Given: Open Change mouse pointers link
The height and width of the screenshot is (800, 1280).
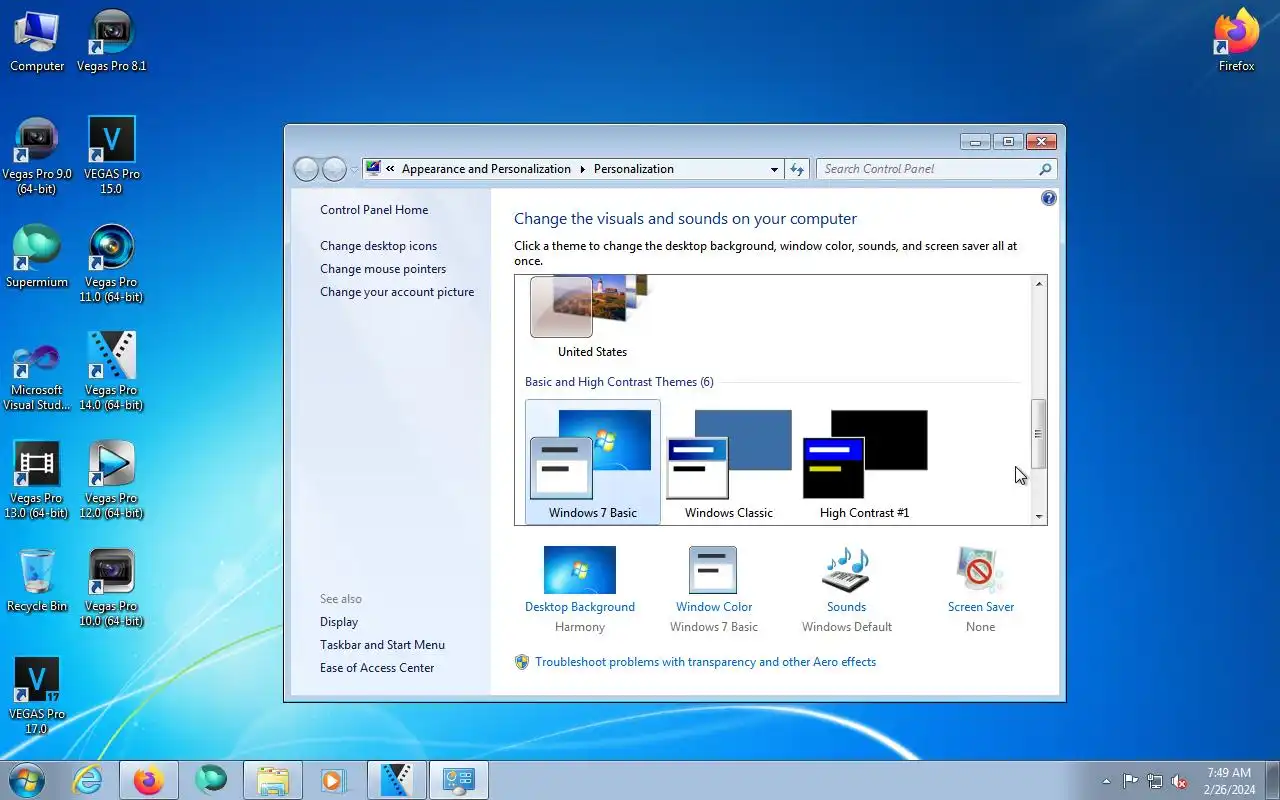Looking at the screenshot, I should [x=383, y=269].
